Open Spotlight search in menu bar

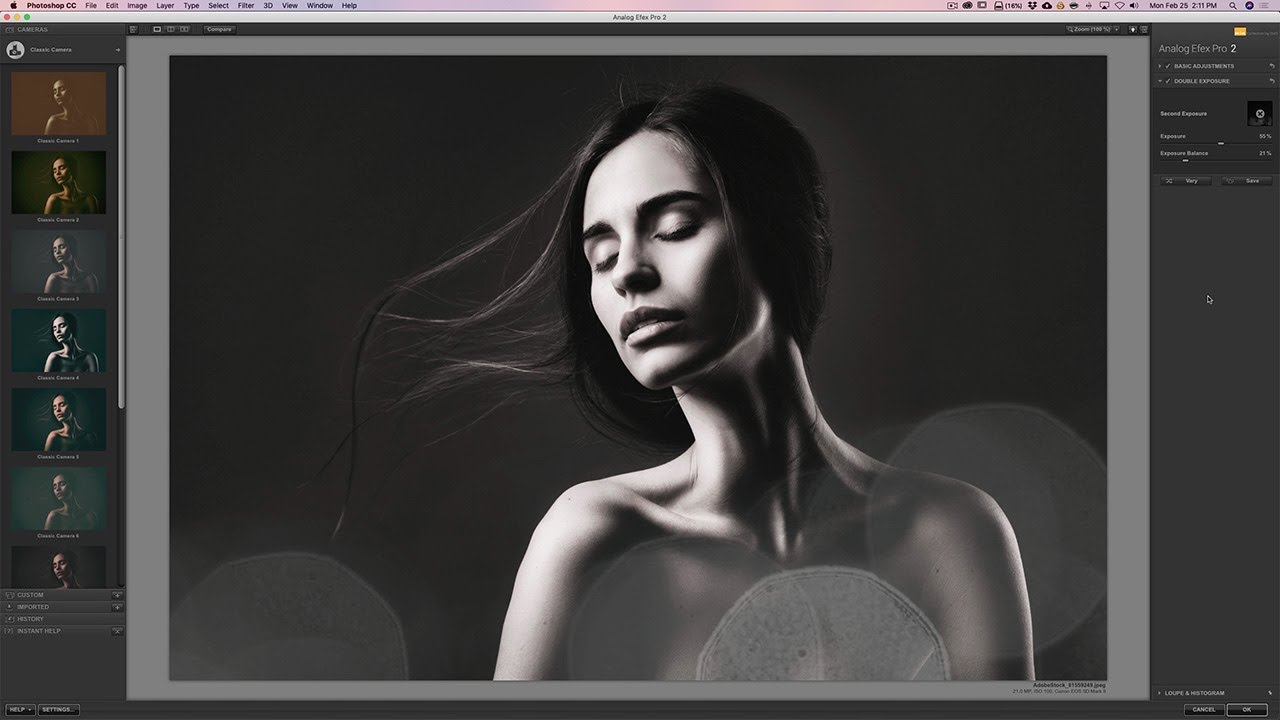pos(1234,5)
